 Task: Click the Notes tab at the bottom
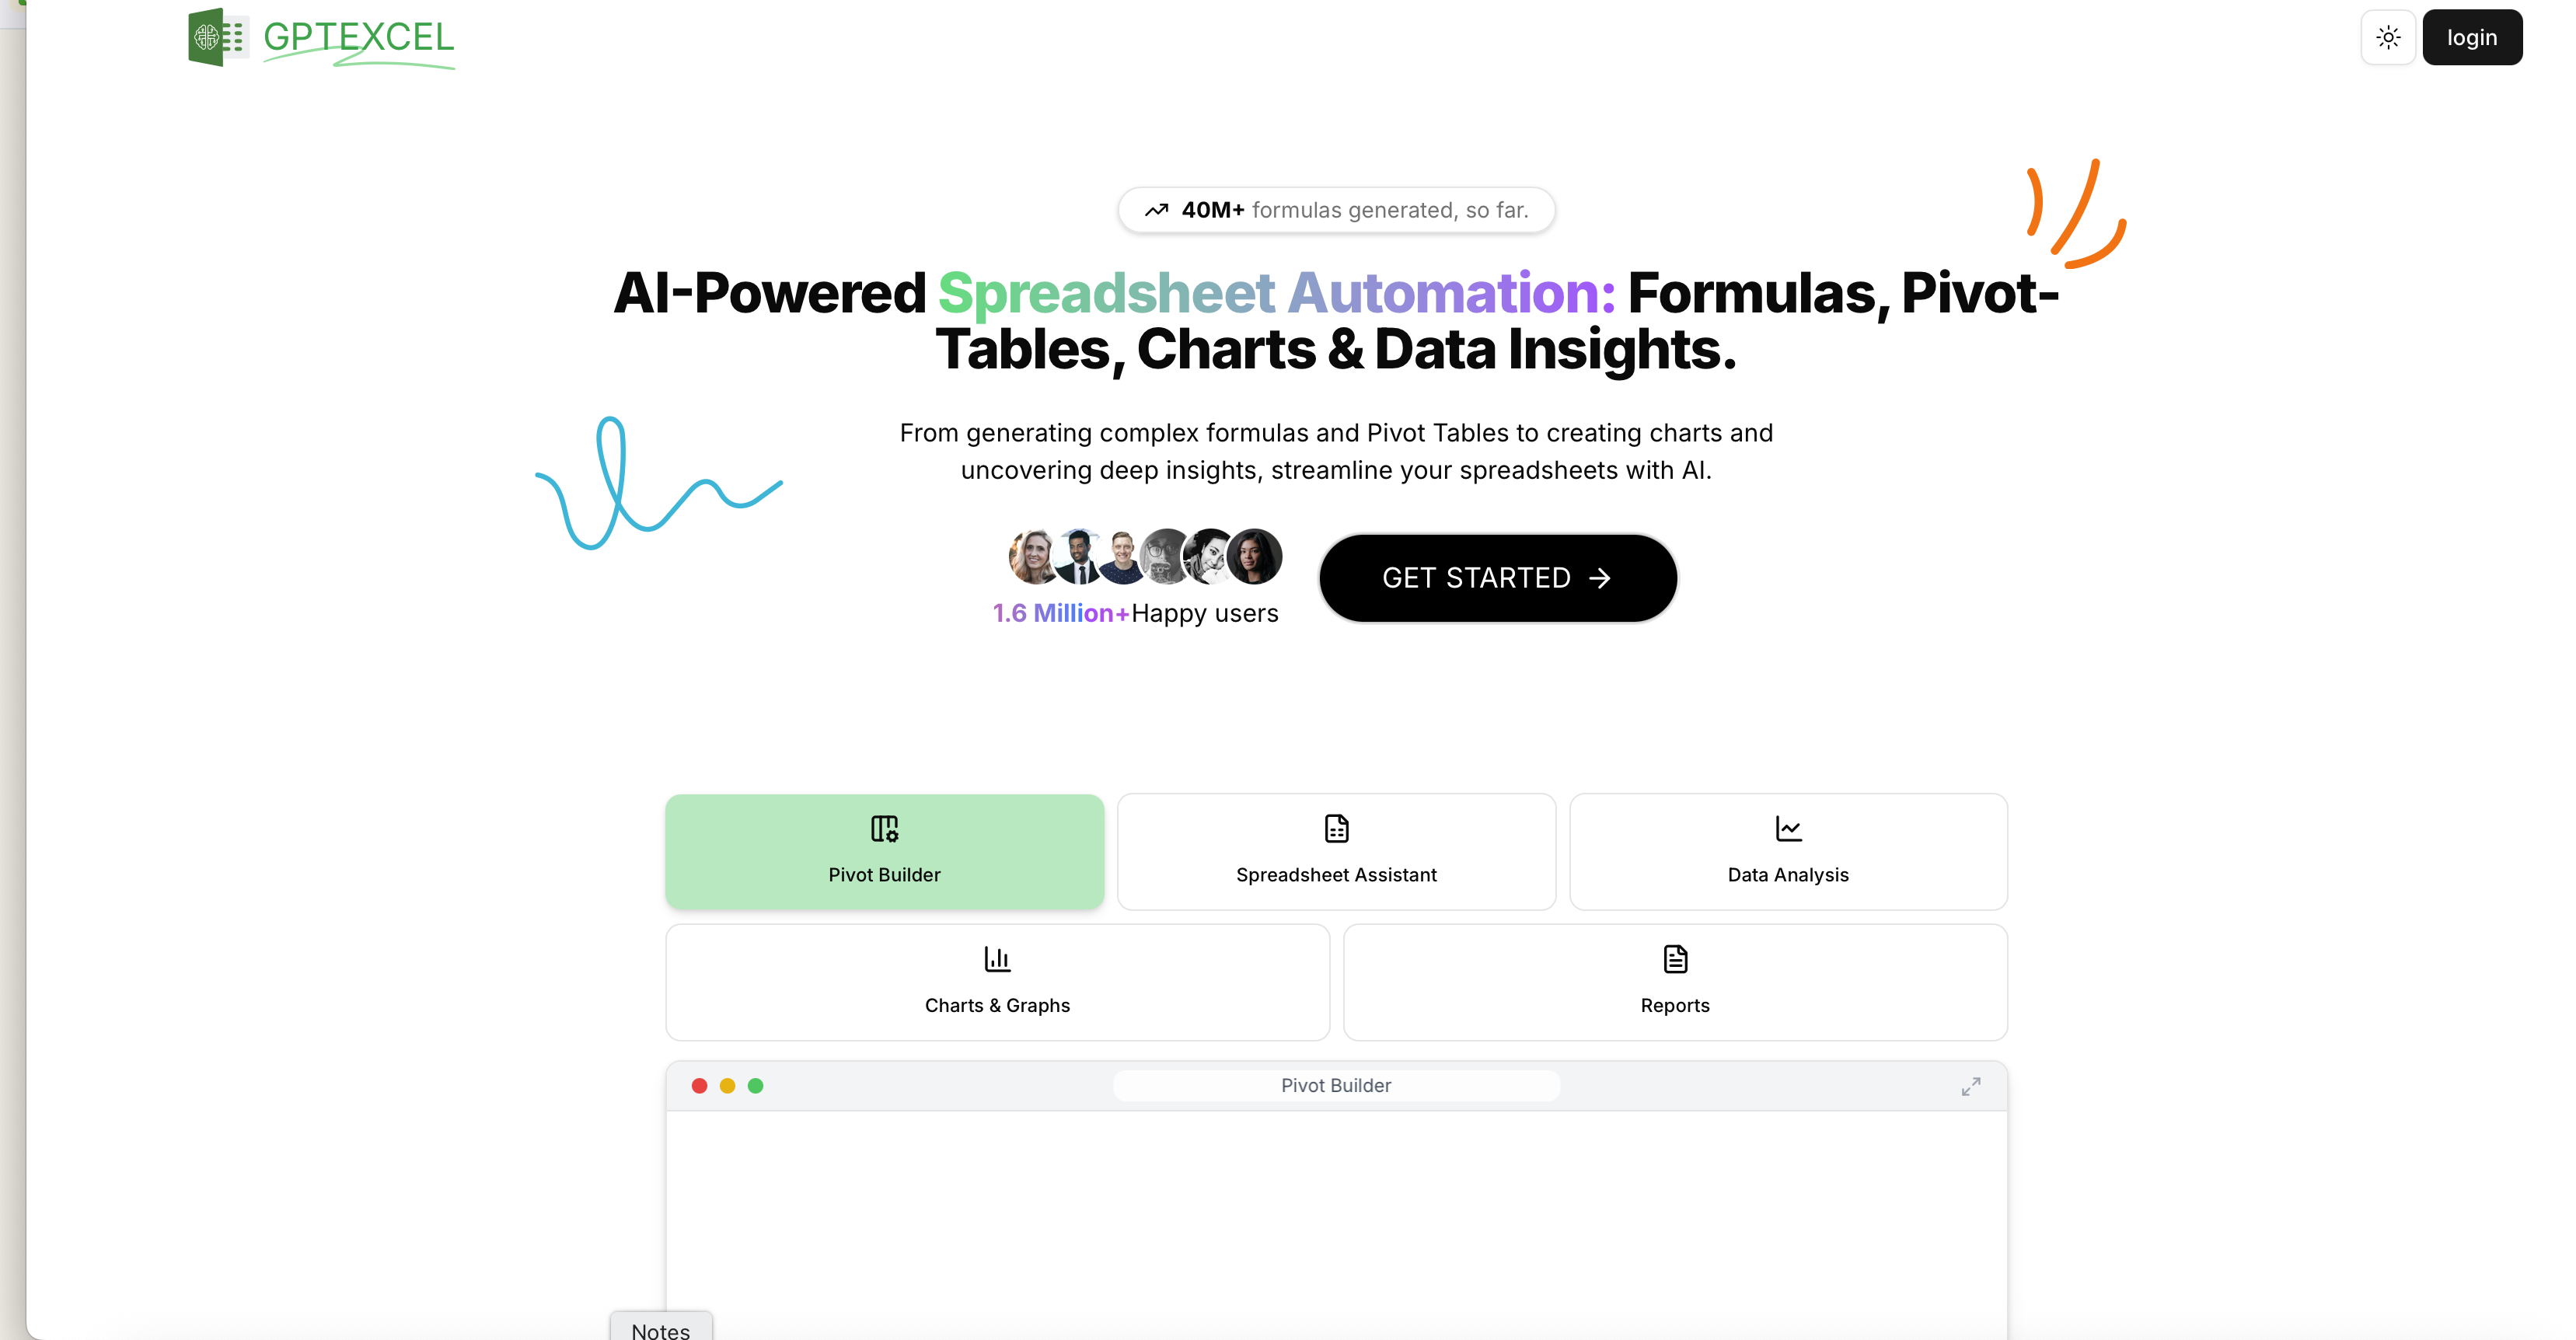tap(661, 1328)
